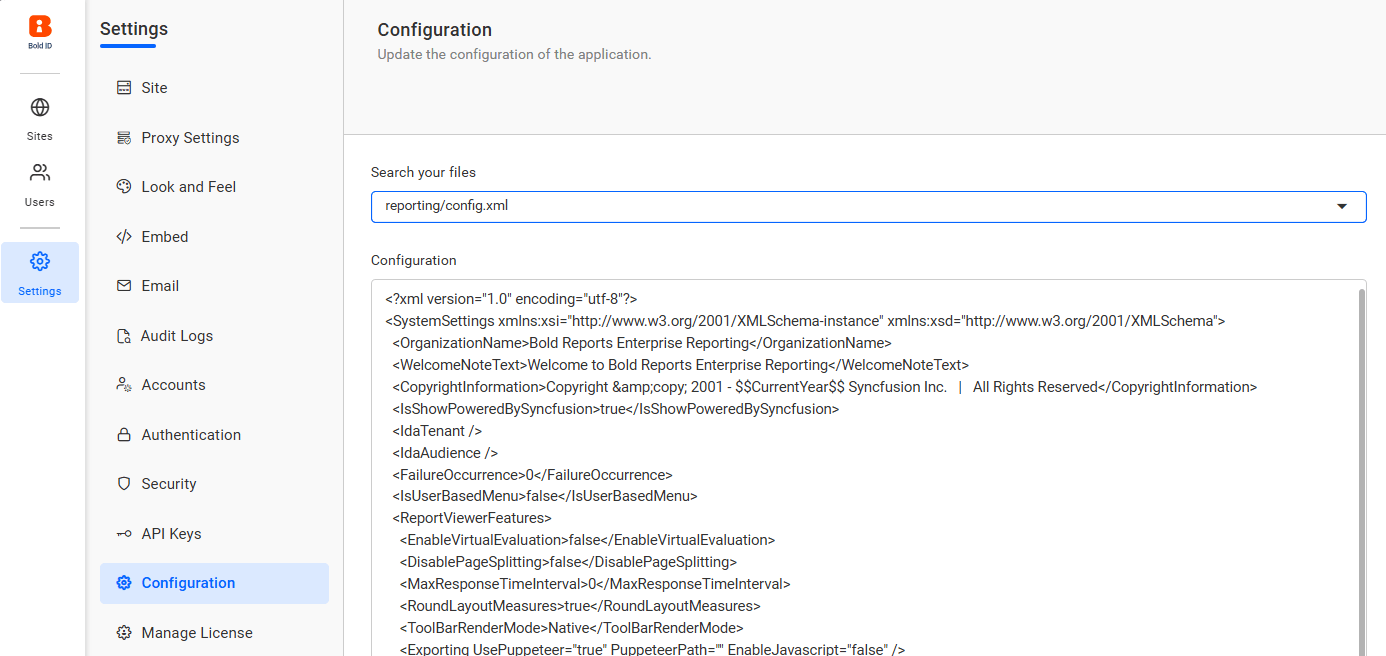Click the IdaTenant line in editor

(x=438, y=431)
